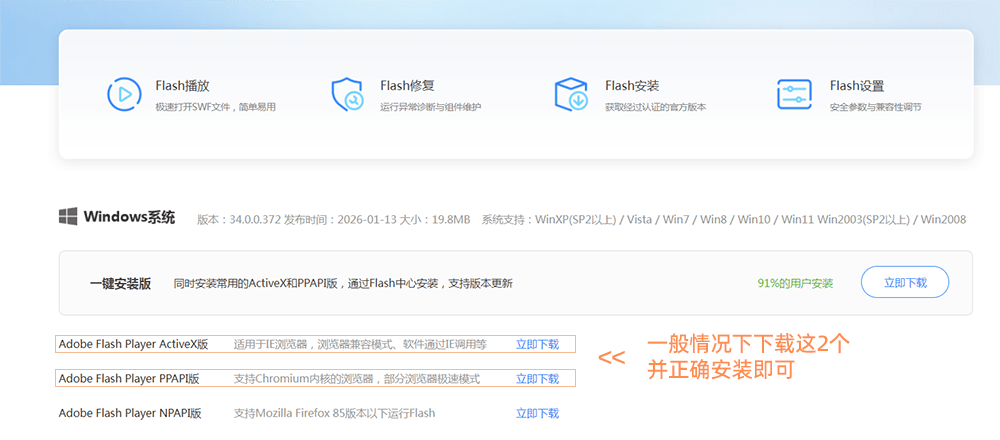This screenshot has width=1000, height=440.
Task: Click Adobe Flash Player ActiveX版 name text
Action: [133, 344]
